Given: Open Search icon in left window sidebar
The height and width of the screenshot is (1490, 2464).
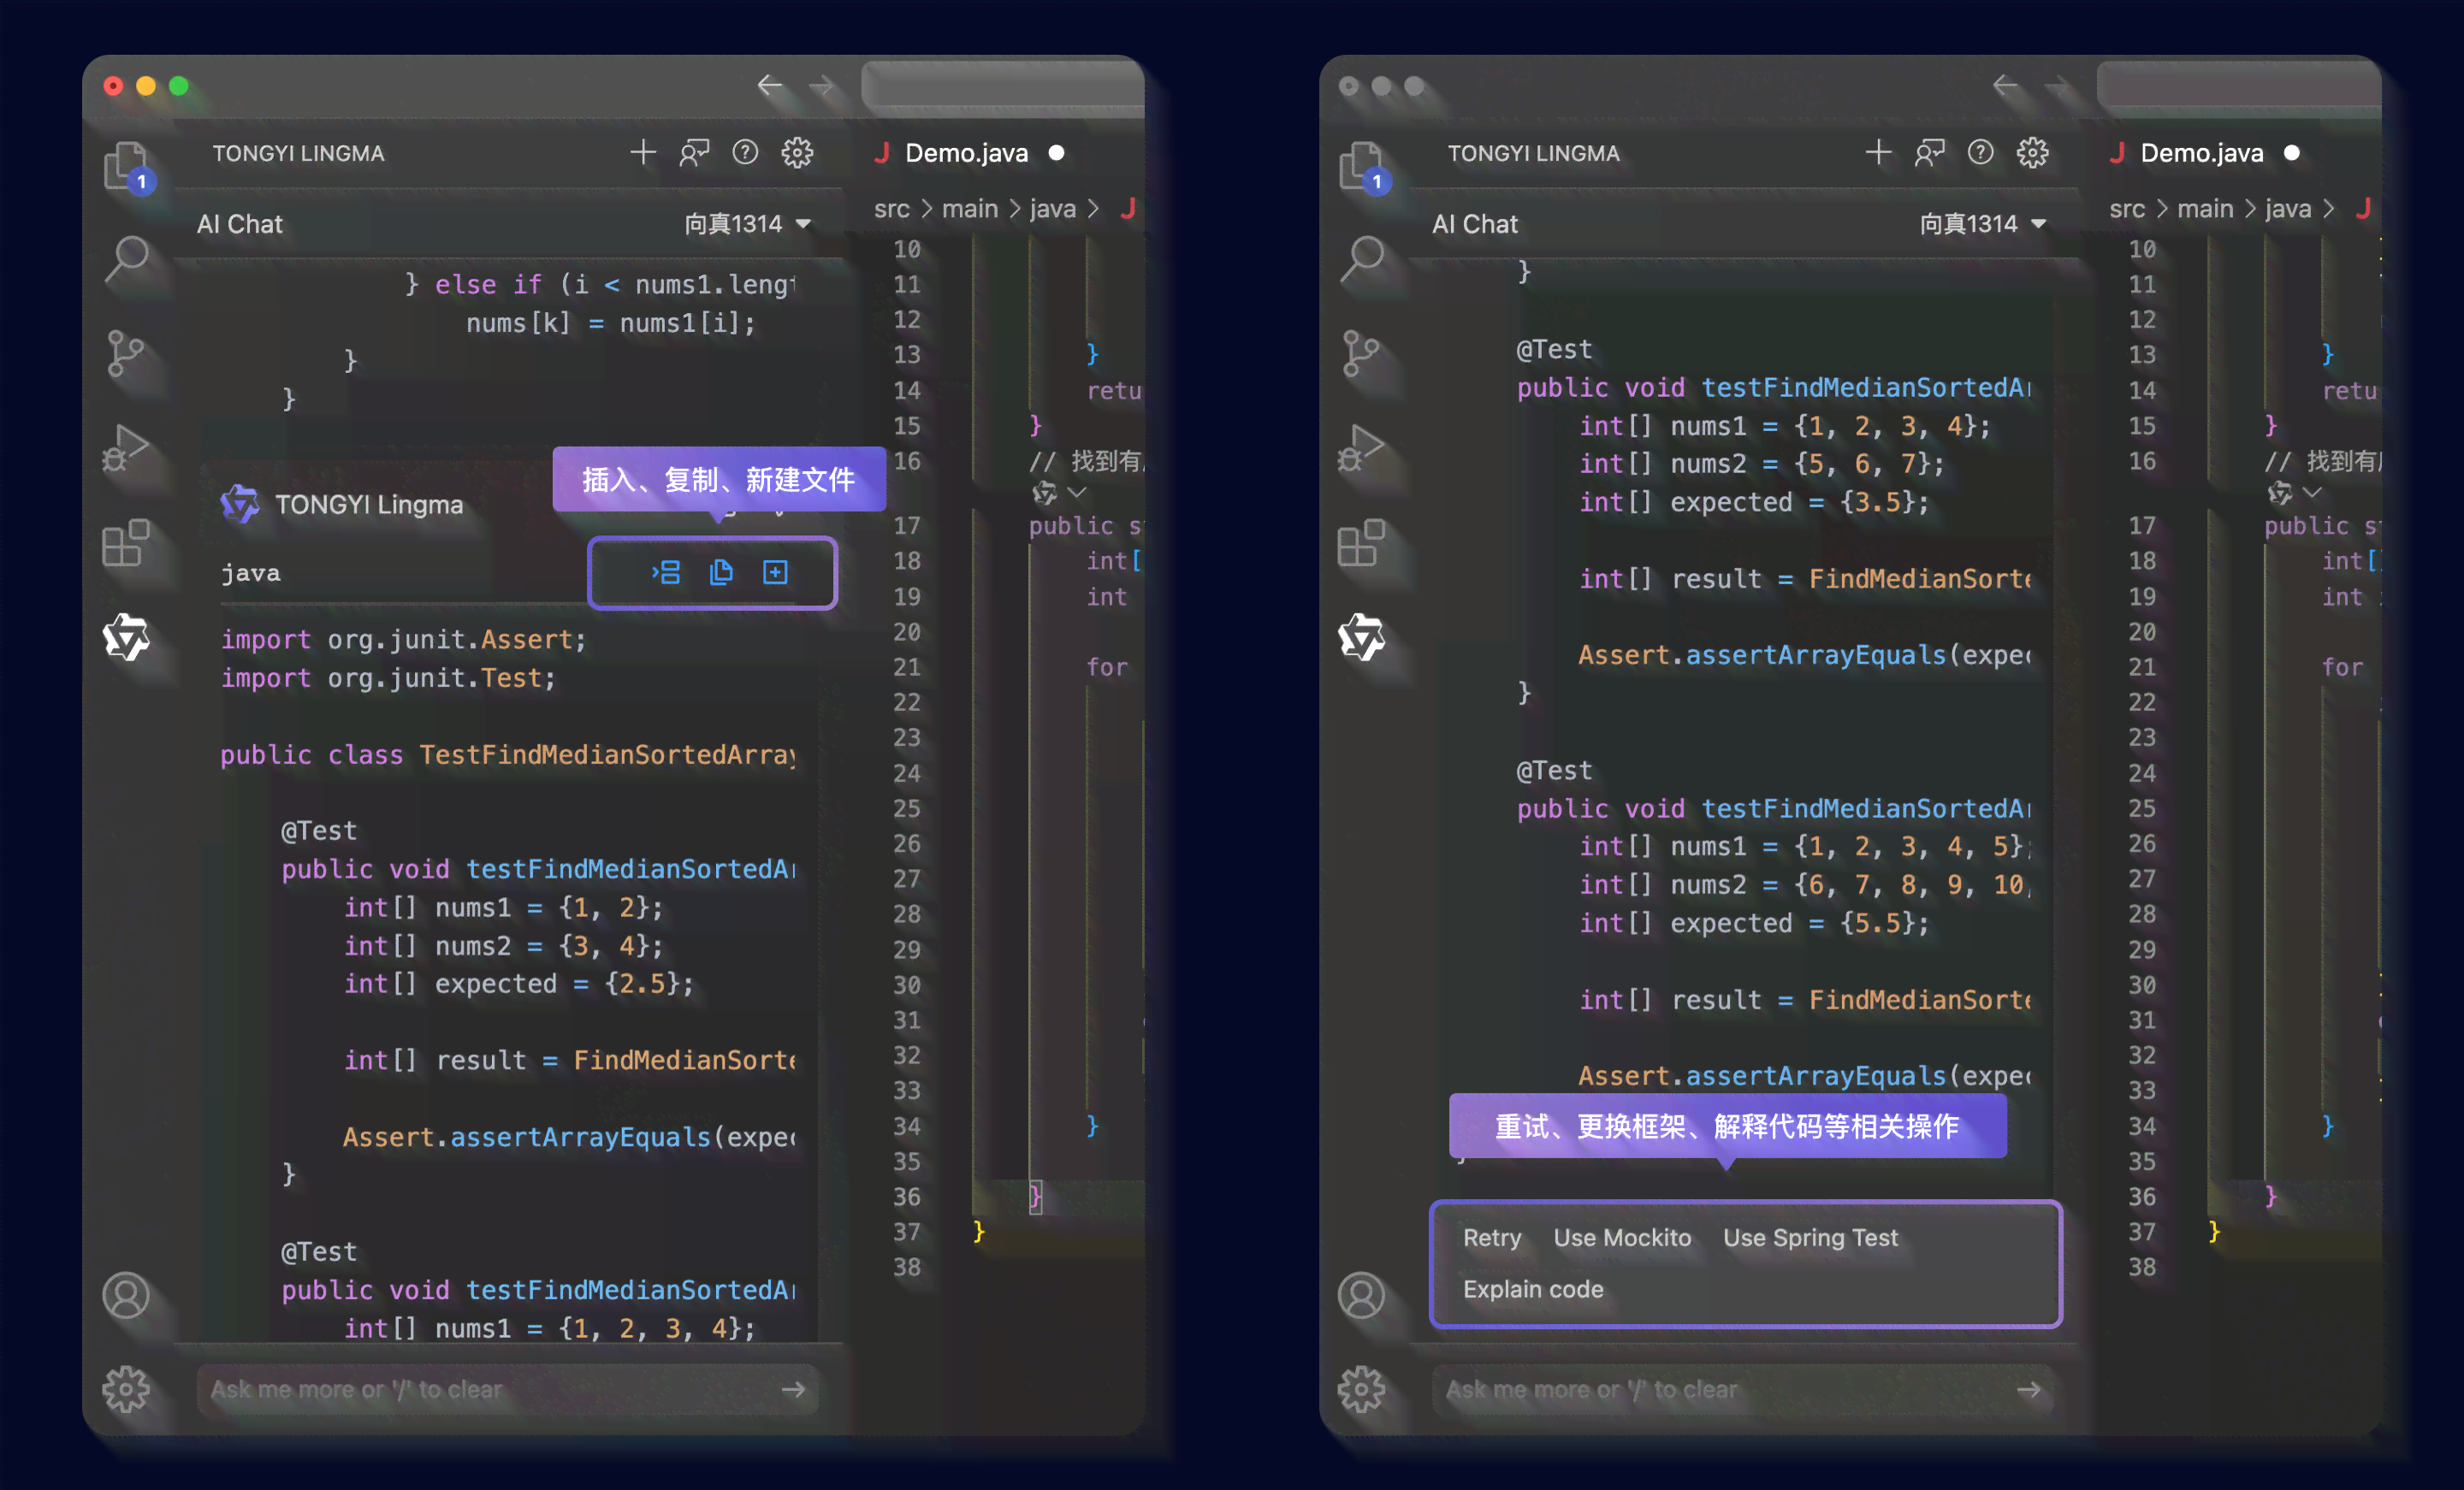Looking at the screenshot, I should [x=128, y=260].
